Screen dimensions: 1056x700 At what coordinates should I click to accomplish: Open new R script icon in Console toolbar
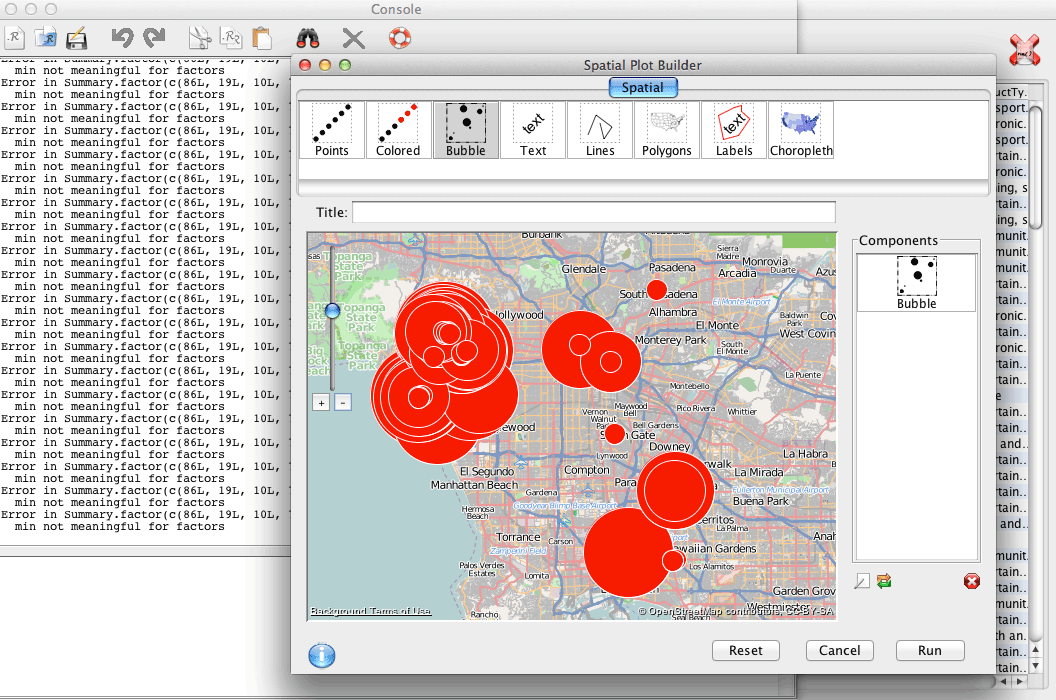point(14,38)
